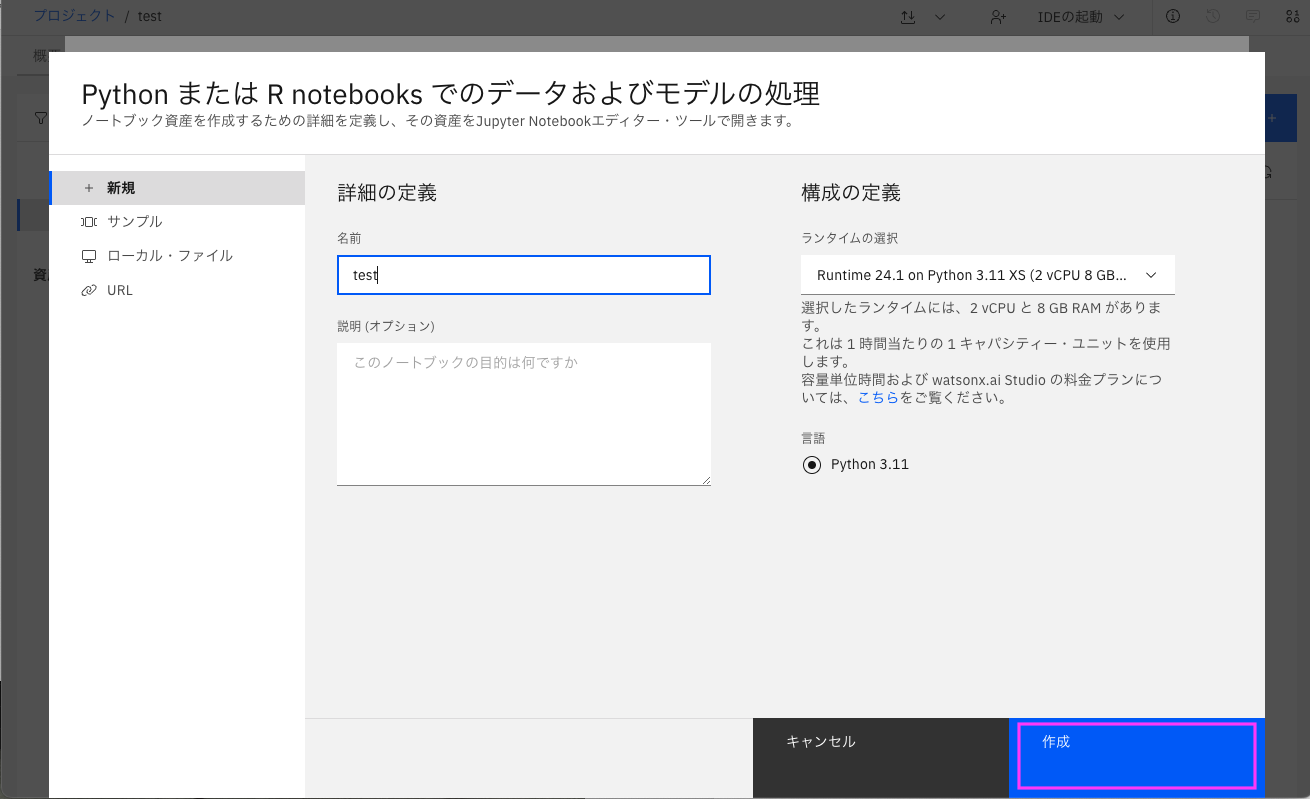Click the キャンセル cancel button
Screen dimensions: 1310x799
coord(881,757)
